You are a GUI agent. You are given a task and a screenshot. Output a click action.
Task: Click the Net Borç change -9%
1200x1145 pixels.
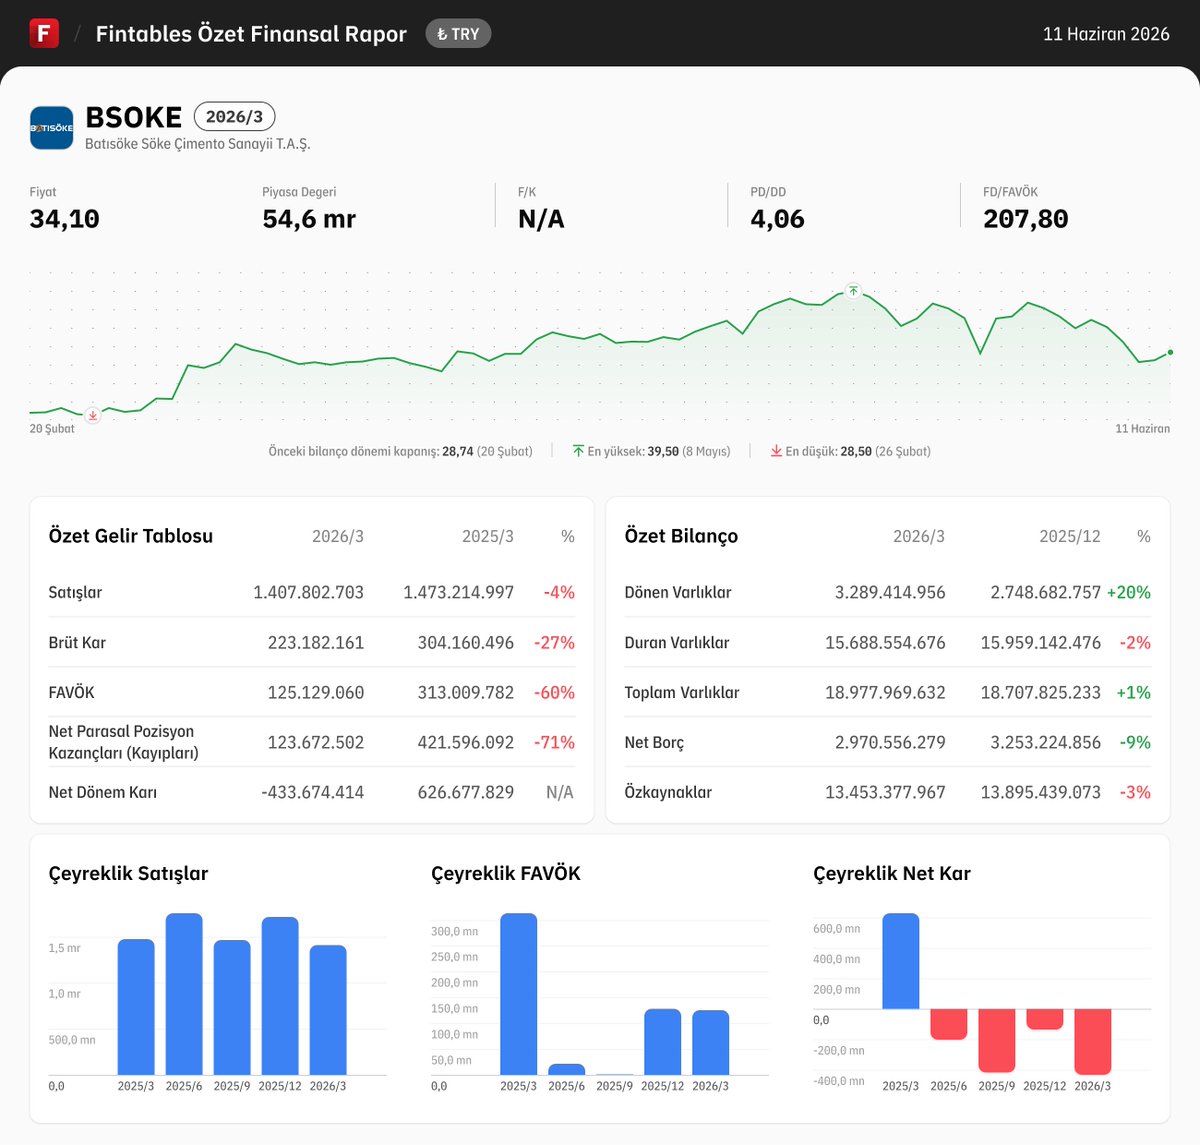pos(1135,742)
